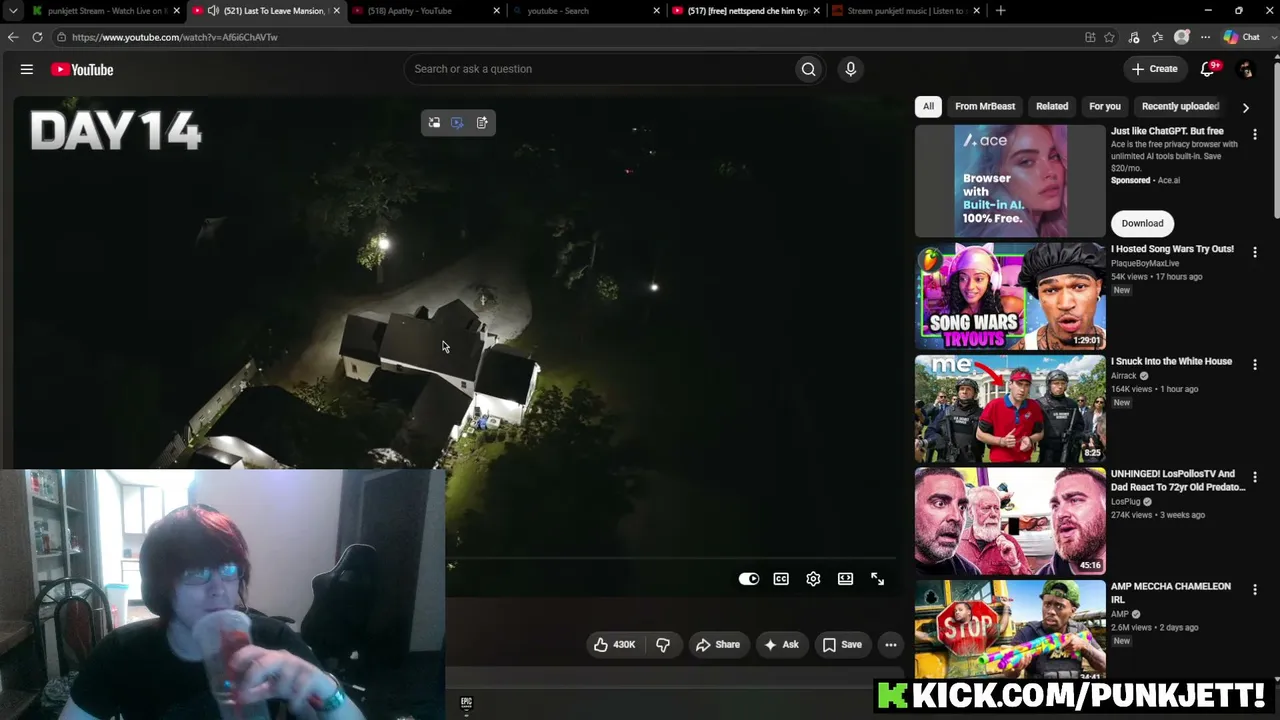1280x720 pixels.
Task: Click the Ask button
Action: tap(782, 645)
